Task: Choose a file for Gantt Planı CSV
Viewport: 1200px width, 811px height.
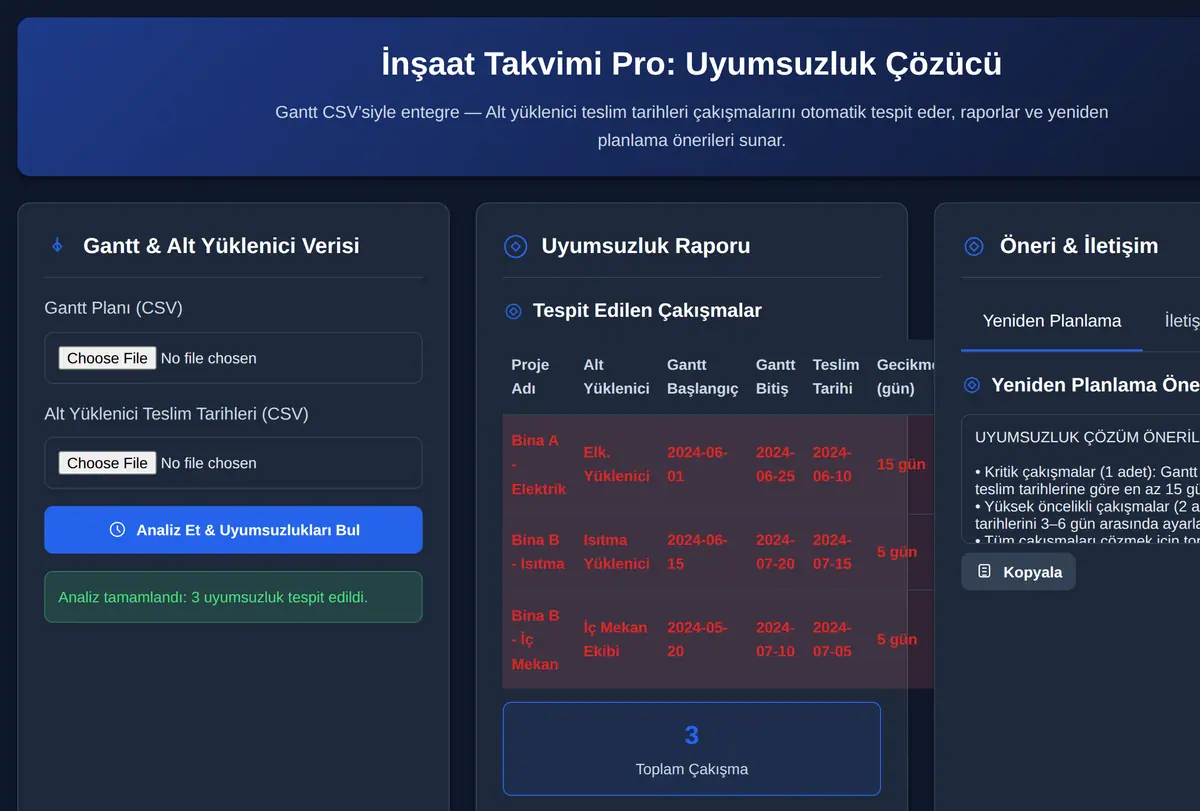Action: click(107, 358)
